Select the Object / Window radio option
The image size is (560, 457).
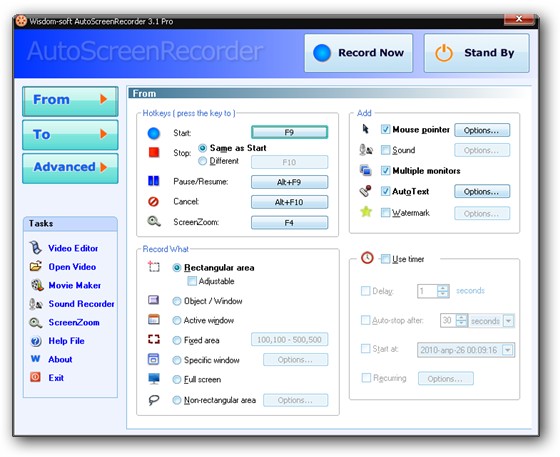click(177, 301)
